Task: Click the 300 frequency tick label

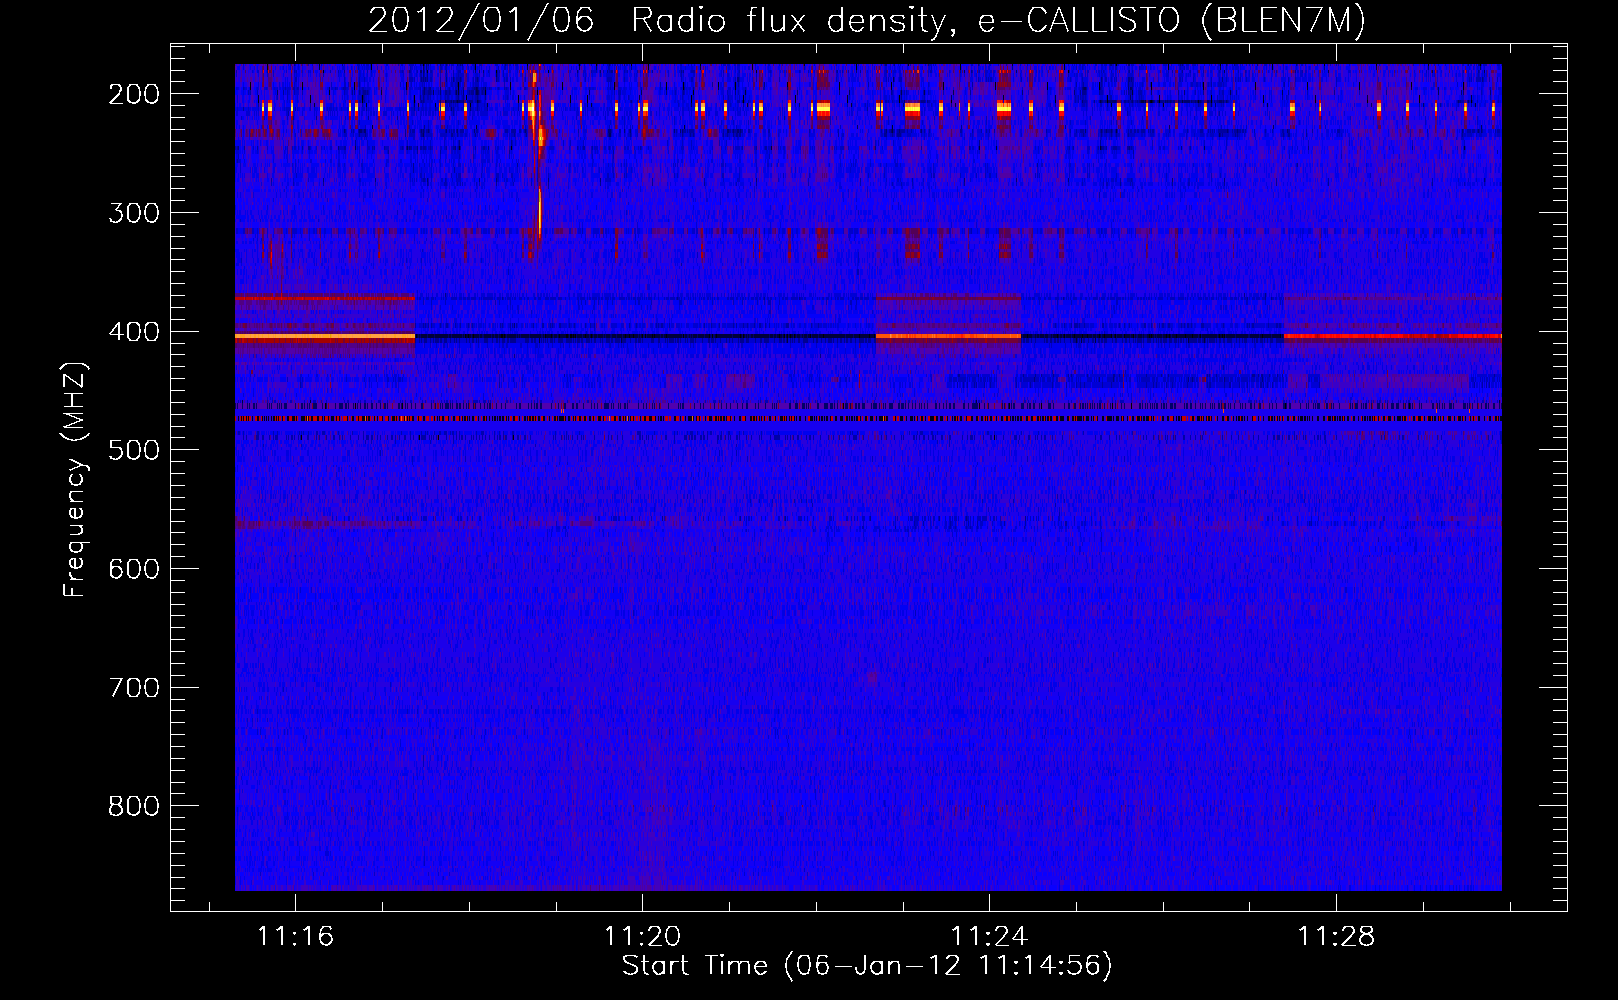Action: click(134, 213)
